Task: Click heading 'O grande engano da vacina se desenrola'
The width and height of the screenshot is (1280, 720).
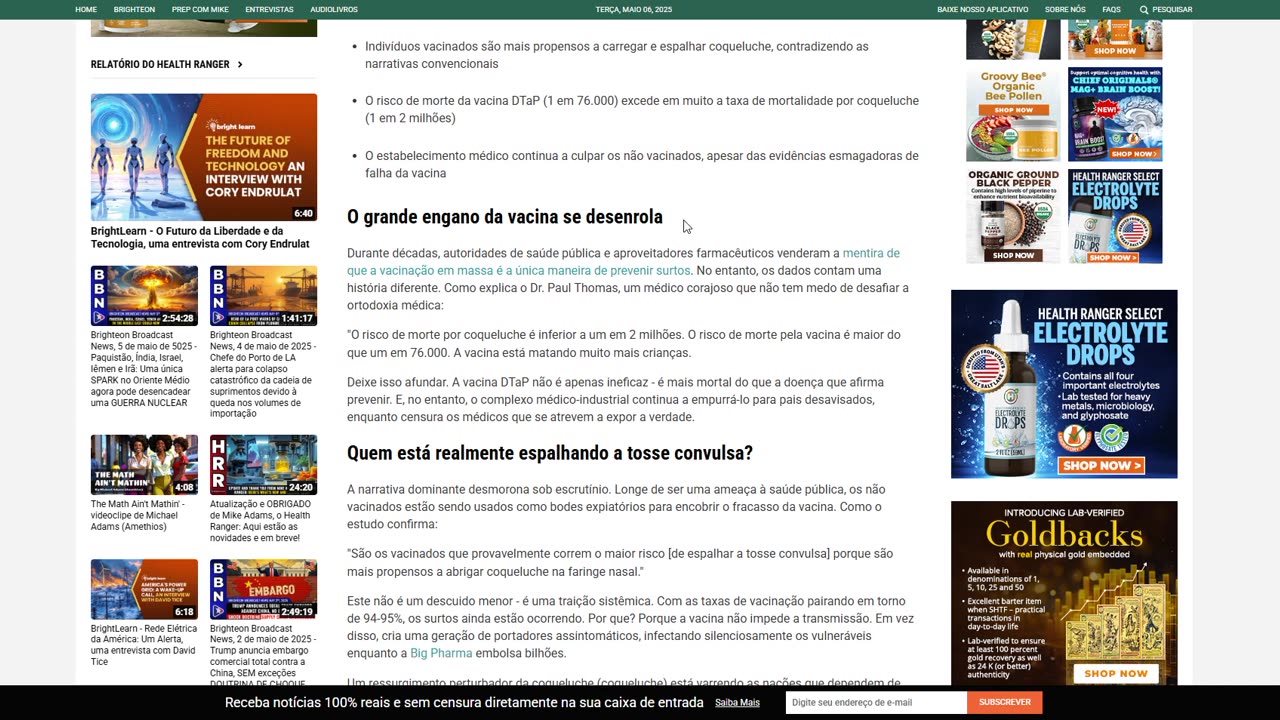Action: (x=505, y=217)
